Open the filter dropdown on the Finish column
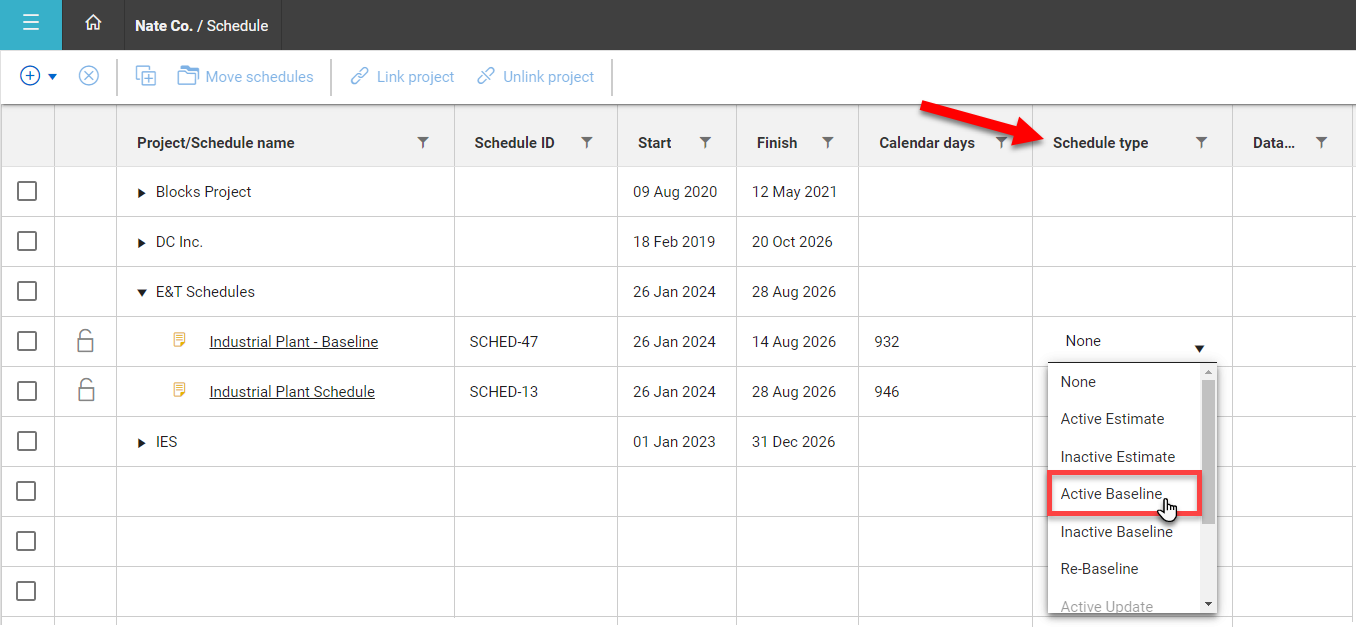Viewport: 1356px width, 627px height. [x=827, y=142]
